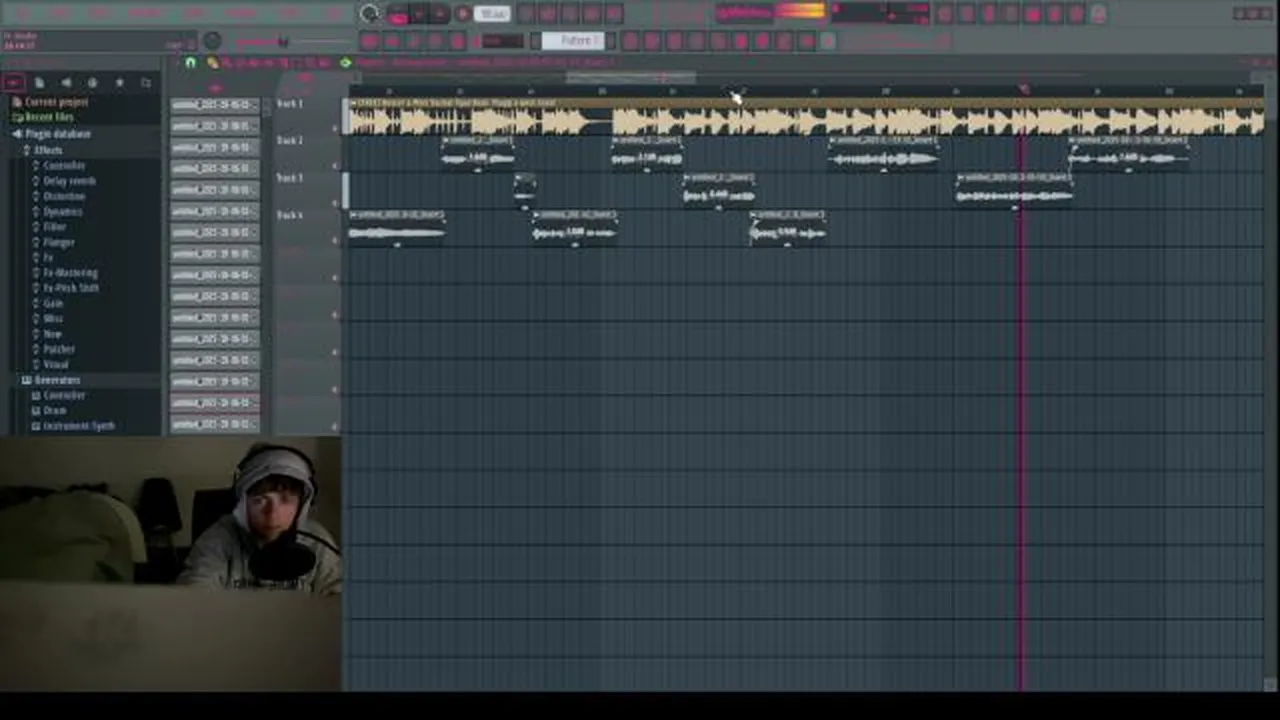Select the star favorites icon in browser tabs
This screenshot has height=720, width=1280.
(x=119, y=83)
